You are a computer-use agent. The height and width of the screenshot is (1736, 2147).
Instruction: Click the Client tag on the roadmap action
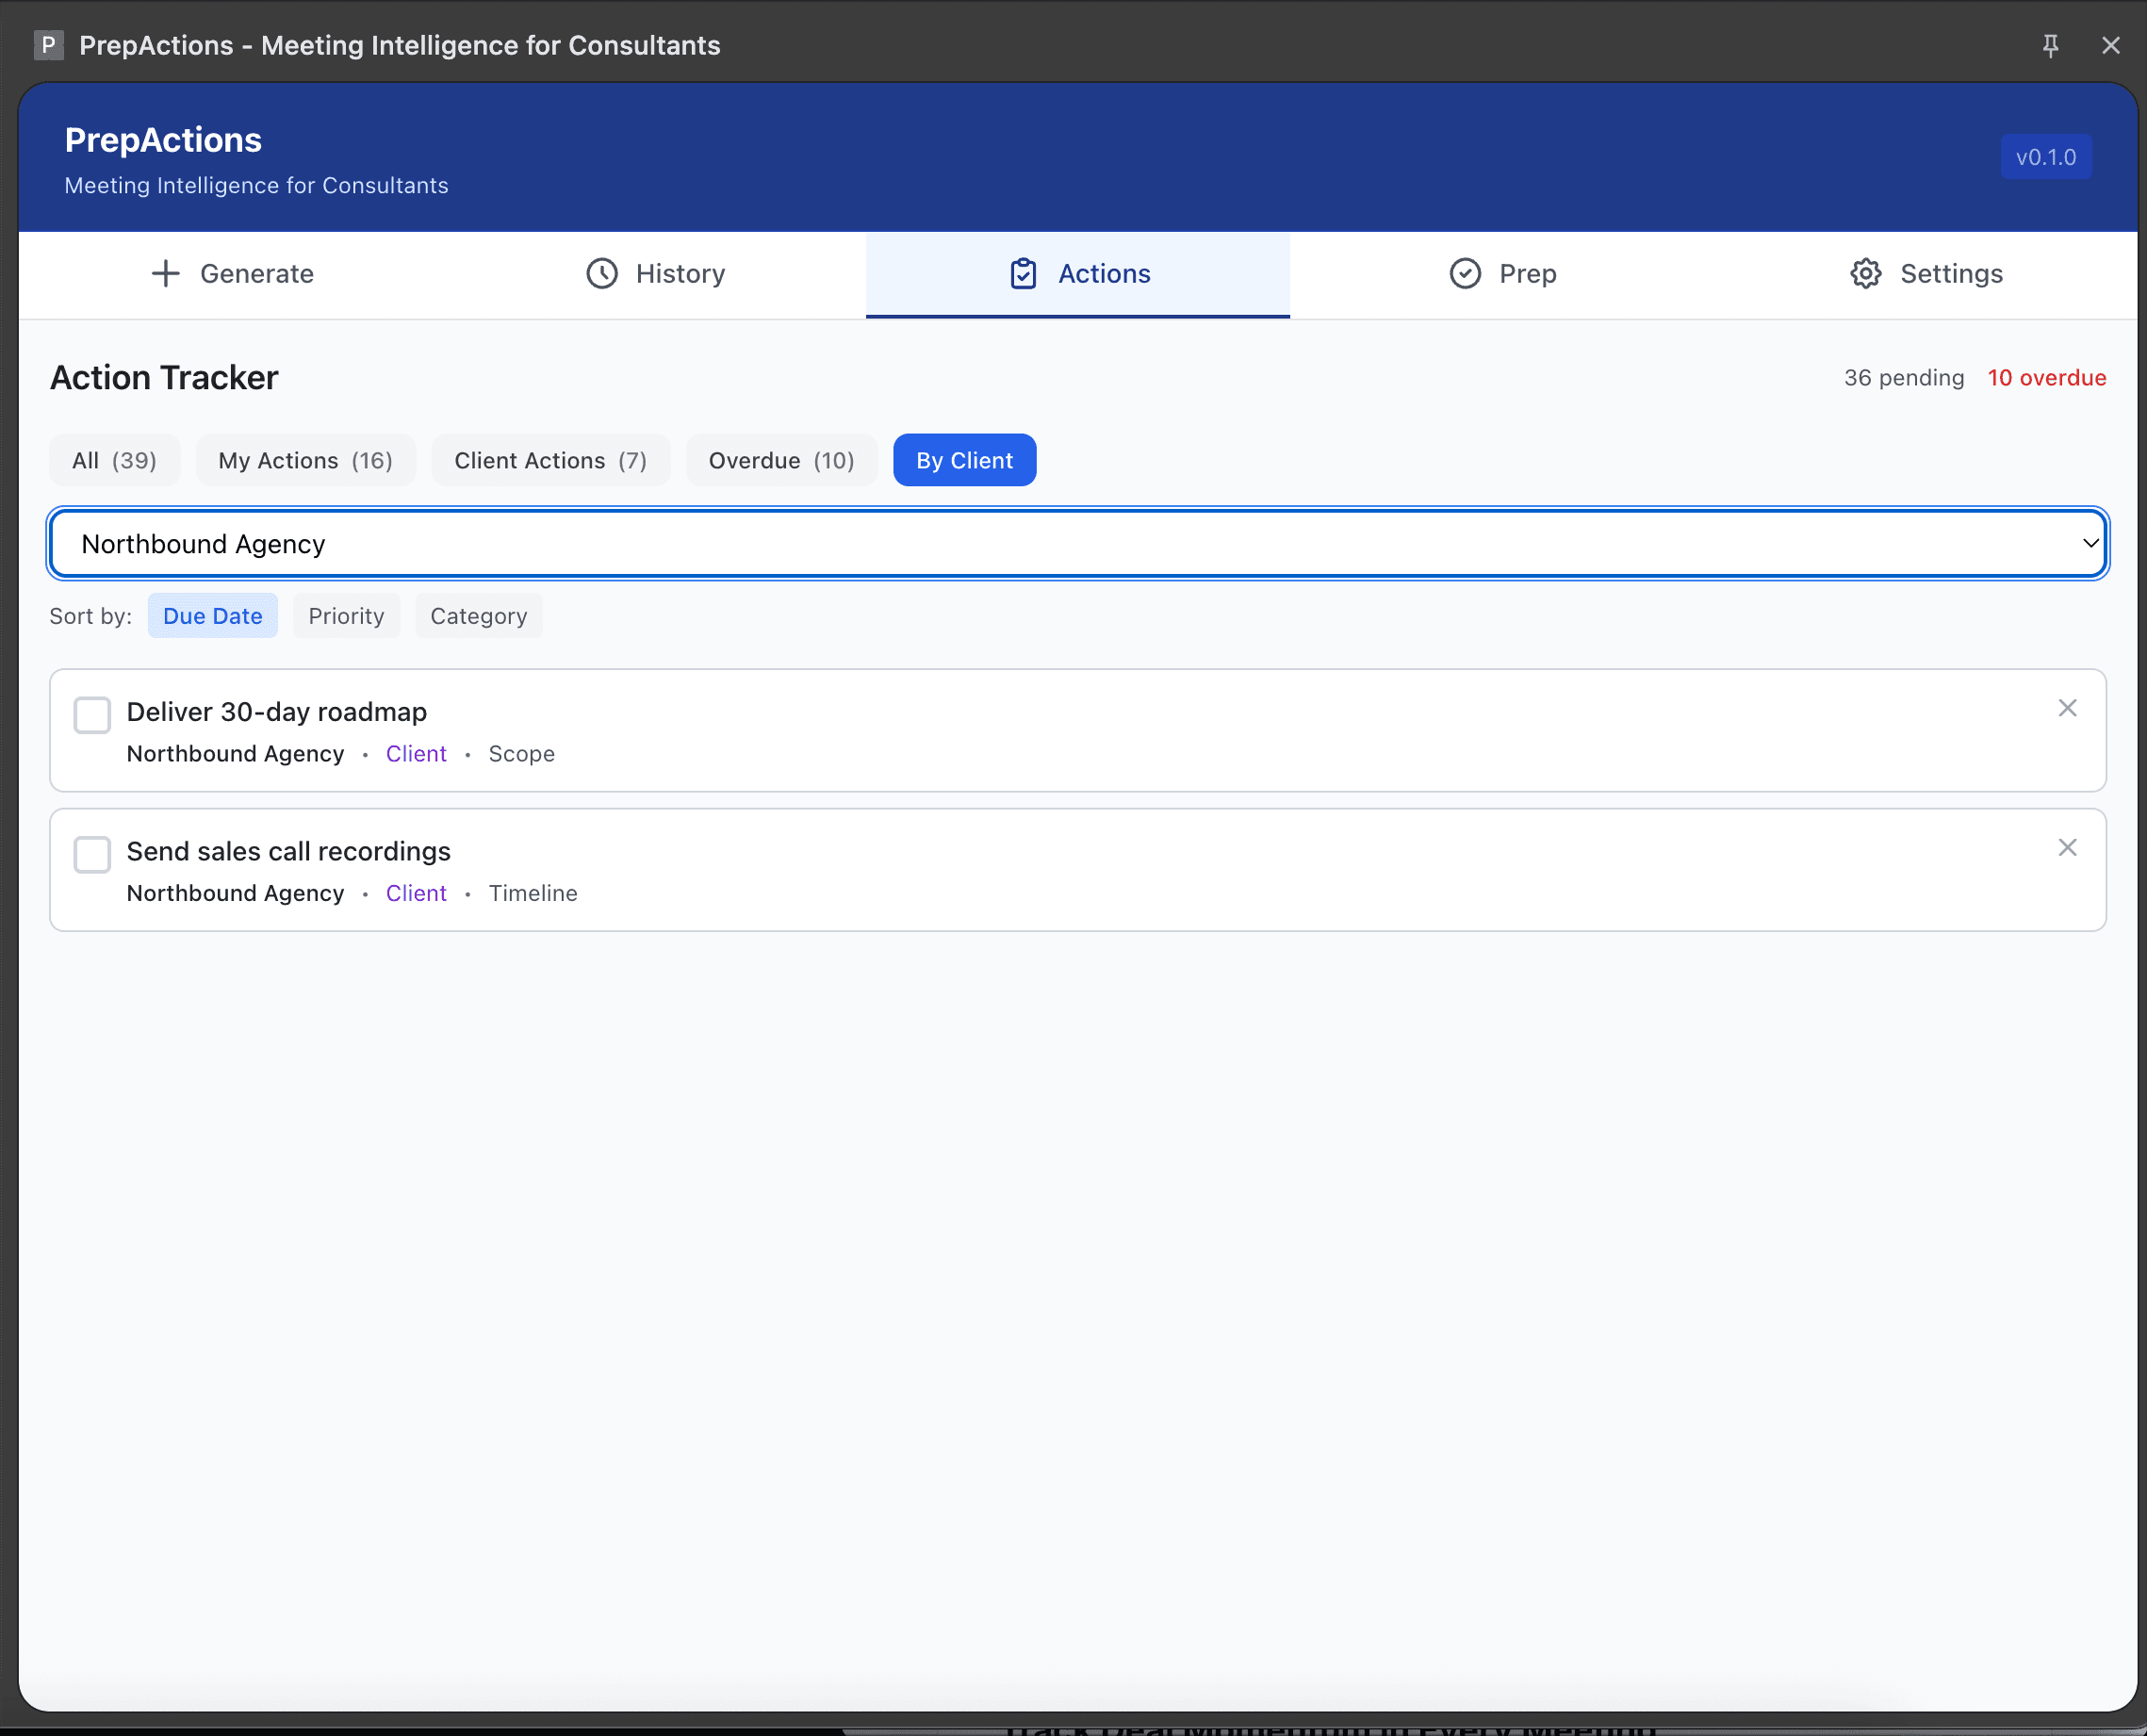(x=416, y=753)
